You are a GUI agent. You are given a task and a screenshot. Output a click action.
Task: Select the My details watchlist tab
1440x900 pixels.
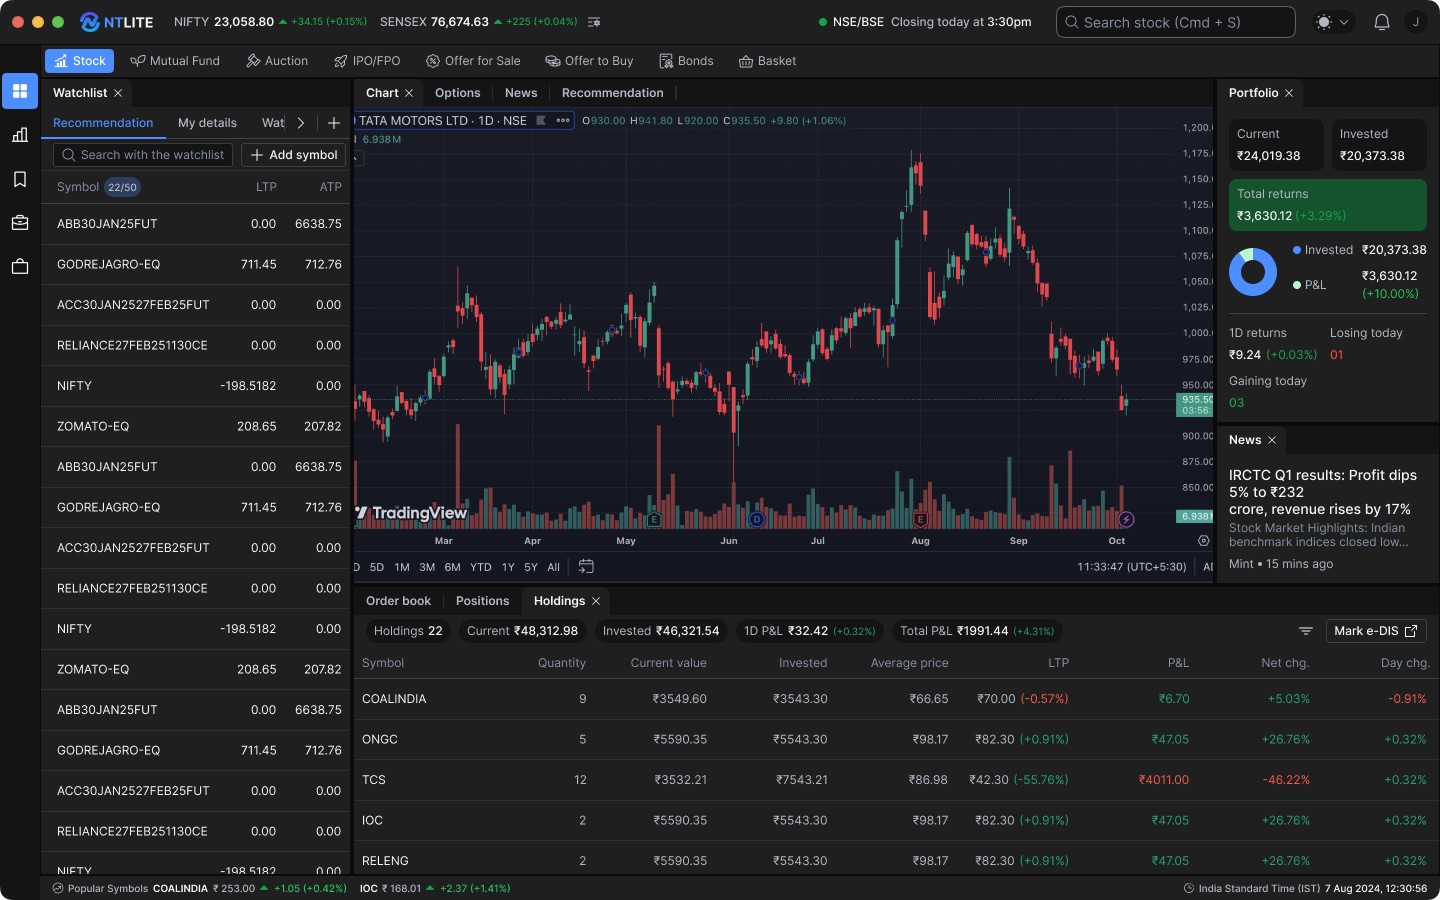207,123
